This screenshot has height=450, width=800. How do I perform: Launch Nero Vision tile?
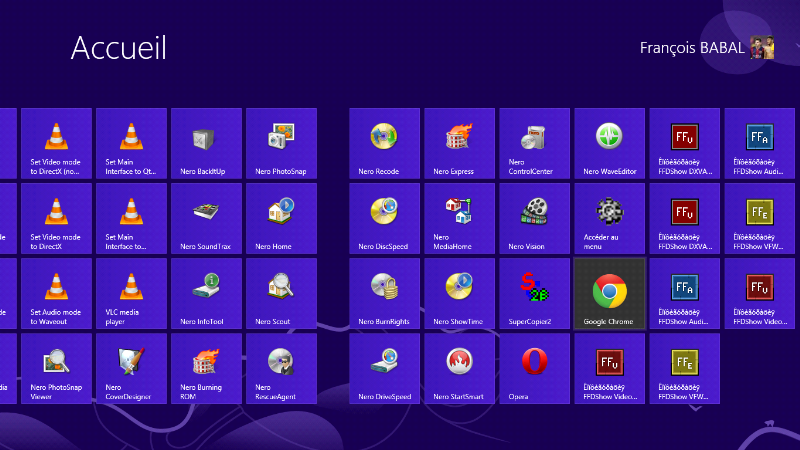[x=534, y=218]
